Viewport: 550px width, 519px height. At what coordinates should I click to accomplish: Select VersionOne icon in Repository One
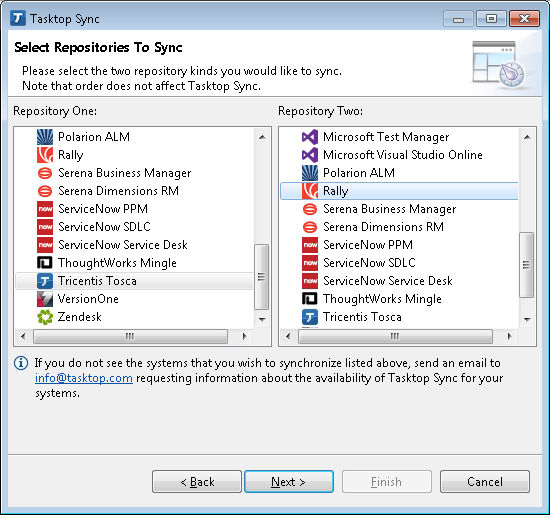click(x=45, y=299)
